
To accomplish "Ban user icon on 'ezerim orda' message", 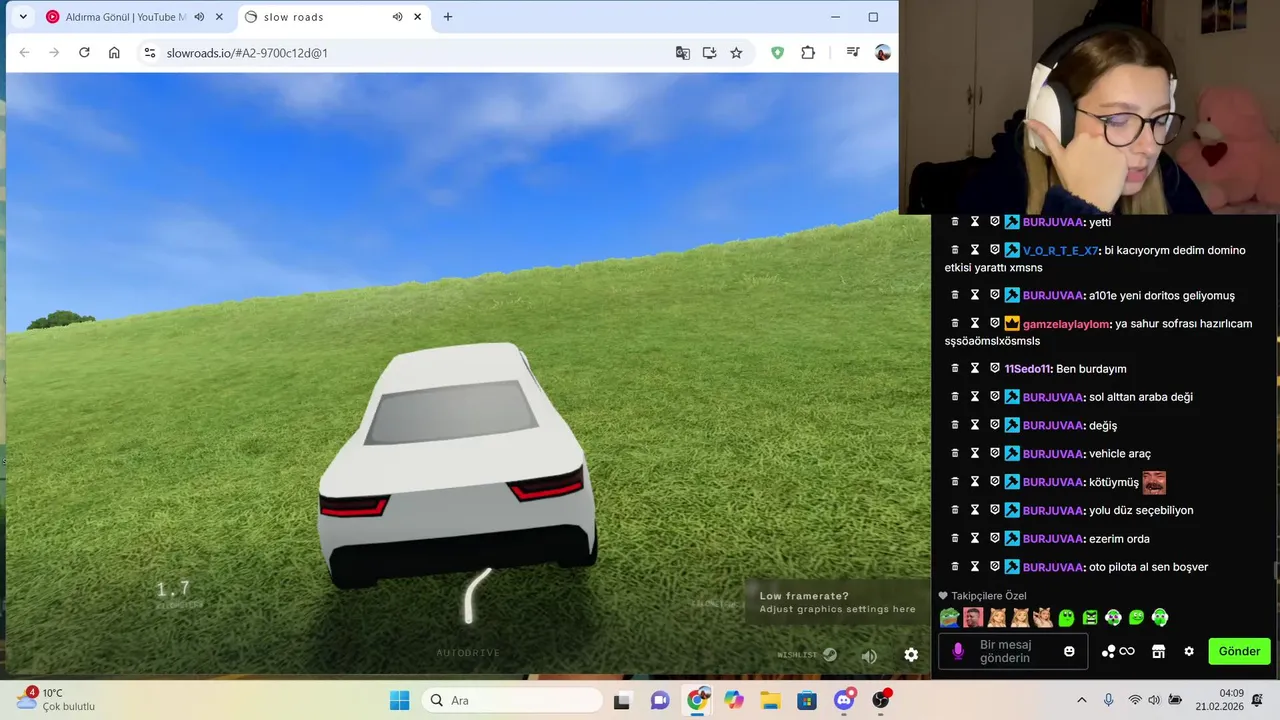I will point(995,539).
